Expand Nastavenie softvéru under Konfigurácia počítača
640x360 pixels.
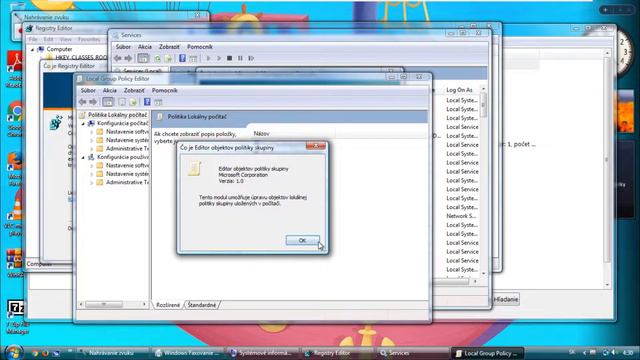click(x=91, y=132)
